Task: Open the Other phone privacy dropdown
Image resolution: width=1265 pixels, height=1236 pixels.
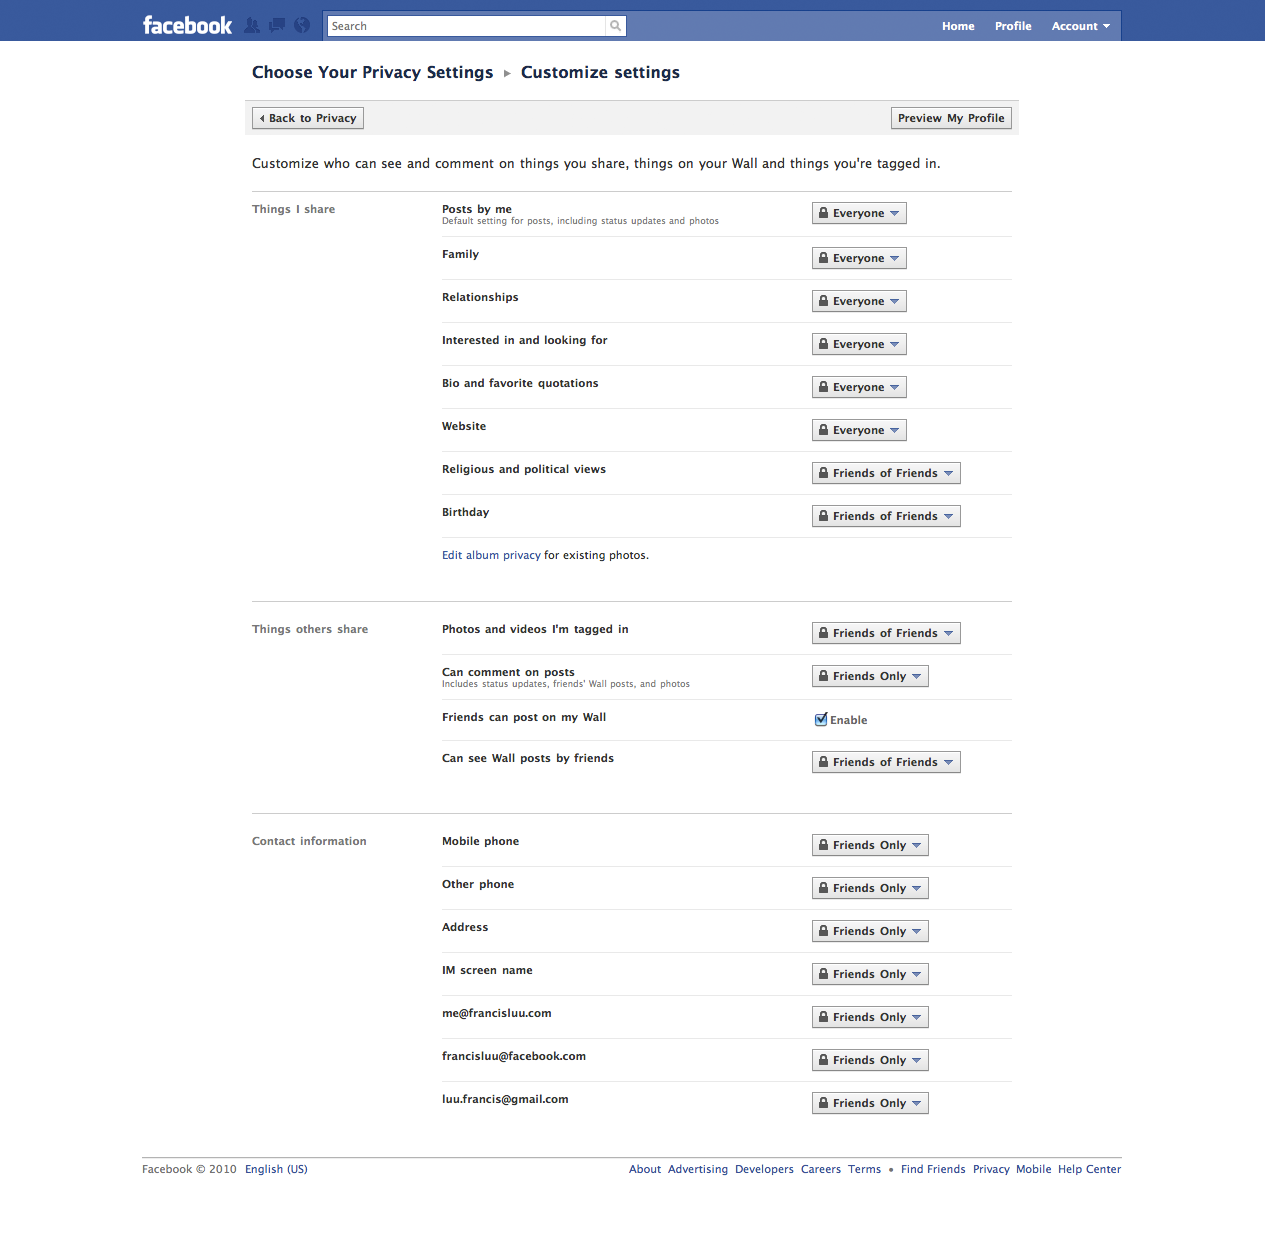Action: click(870, 888)
